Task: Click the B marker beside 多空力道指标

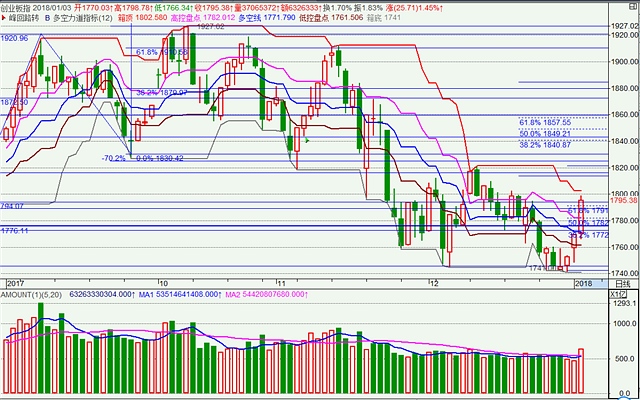Action: pos(57,17)
